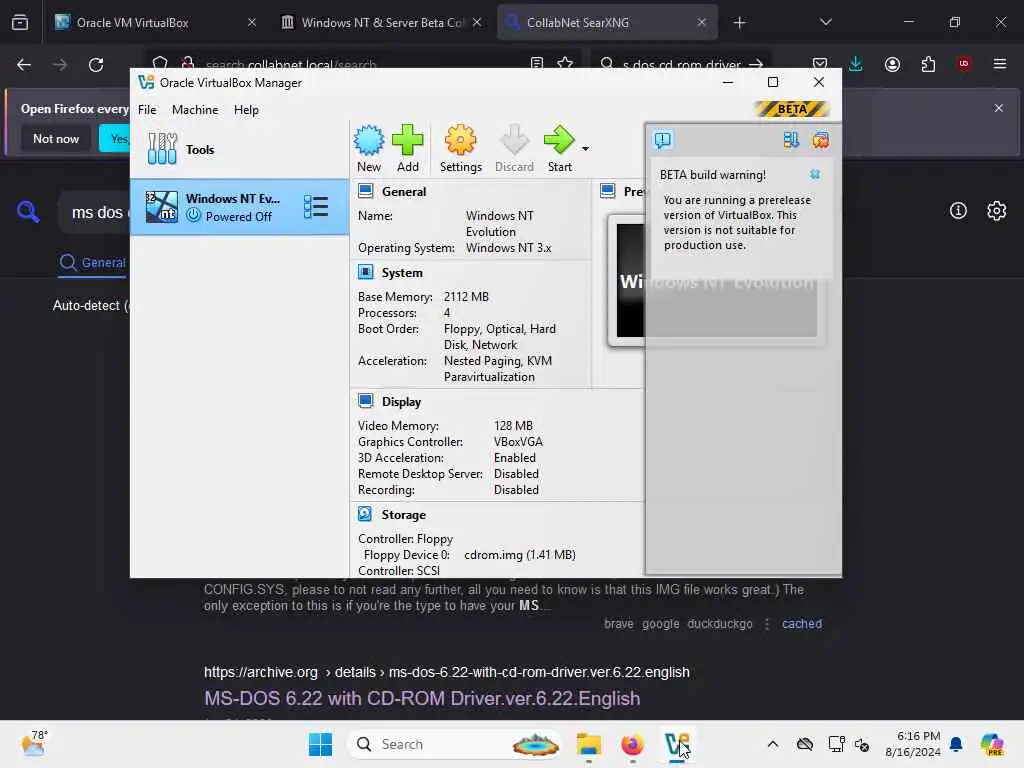
Task: Click the taskbar Search box
Action: pos(455,744)
